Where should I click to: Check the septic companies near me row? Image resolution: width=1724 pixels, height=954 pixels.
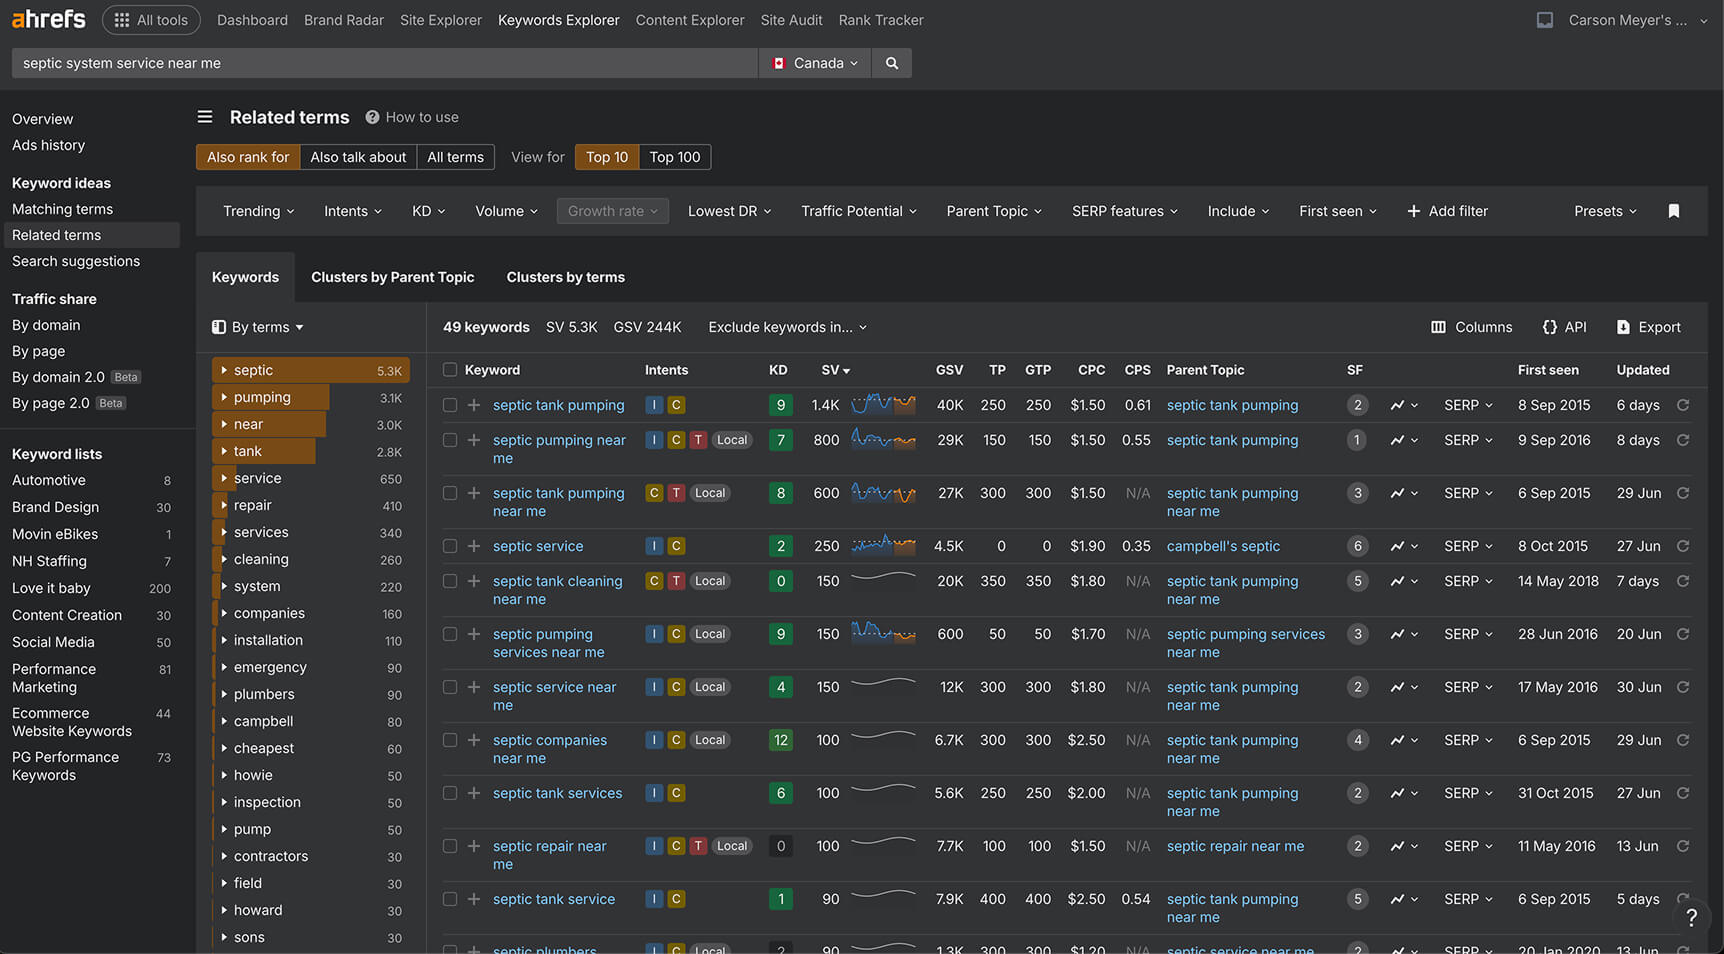(450, 740)
